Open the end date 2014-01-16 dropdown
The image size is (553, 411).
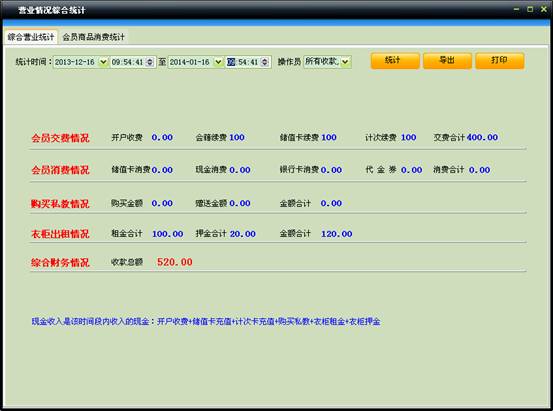pyautogui.click(x=218, y=62)
